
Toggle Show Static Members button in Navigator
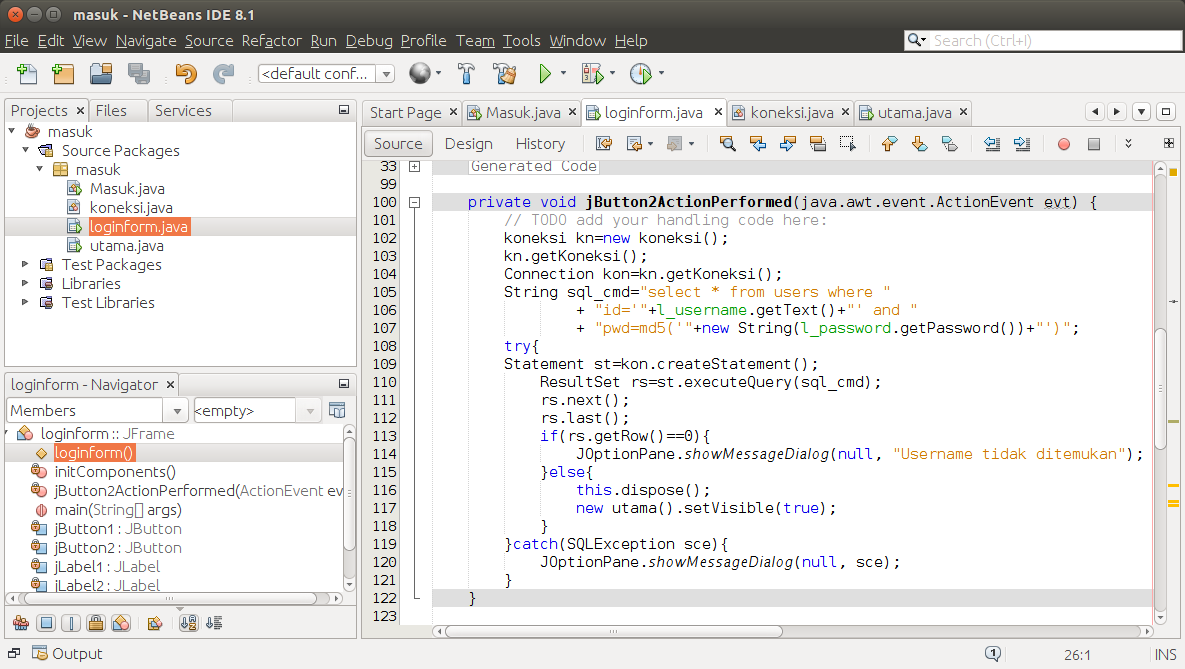click(70, 623)
